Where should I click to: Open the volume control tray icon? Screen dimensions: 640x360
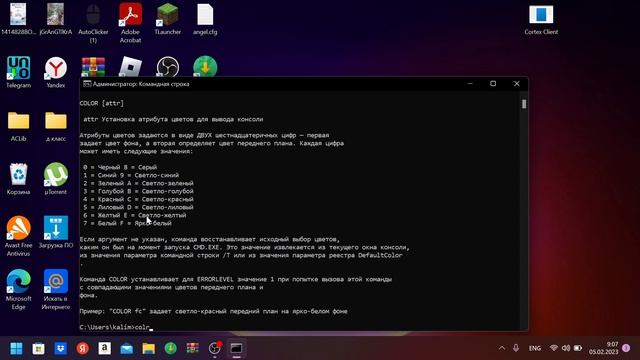pos(566,348)
